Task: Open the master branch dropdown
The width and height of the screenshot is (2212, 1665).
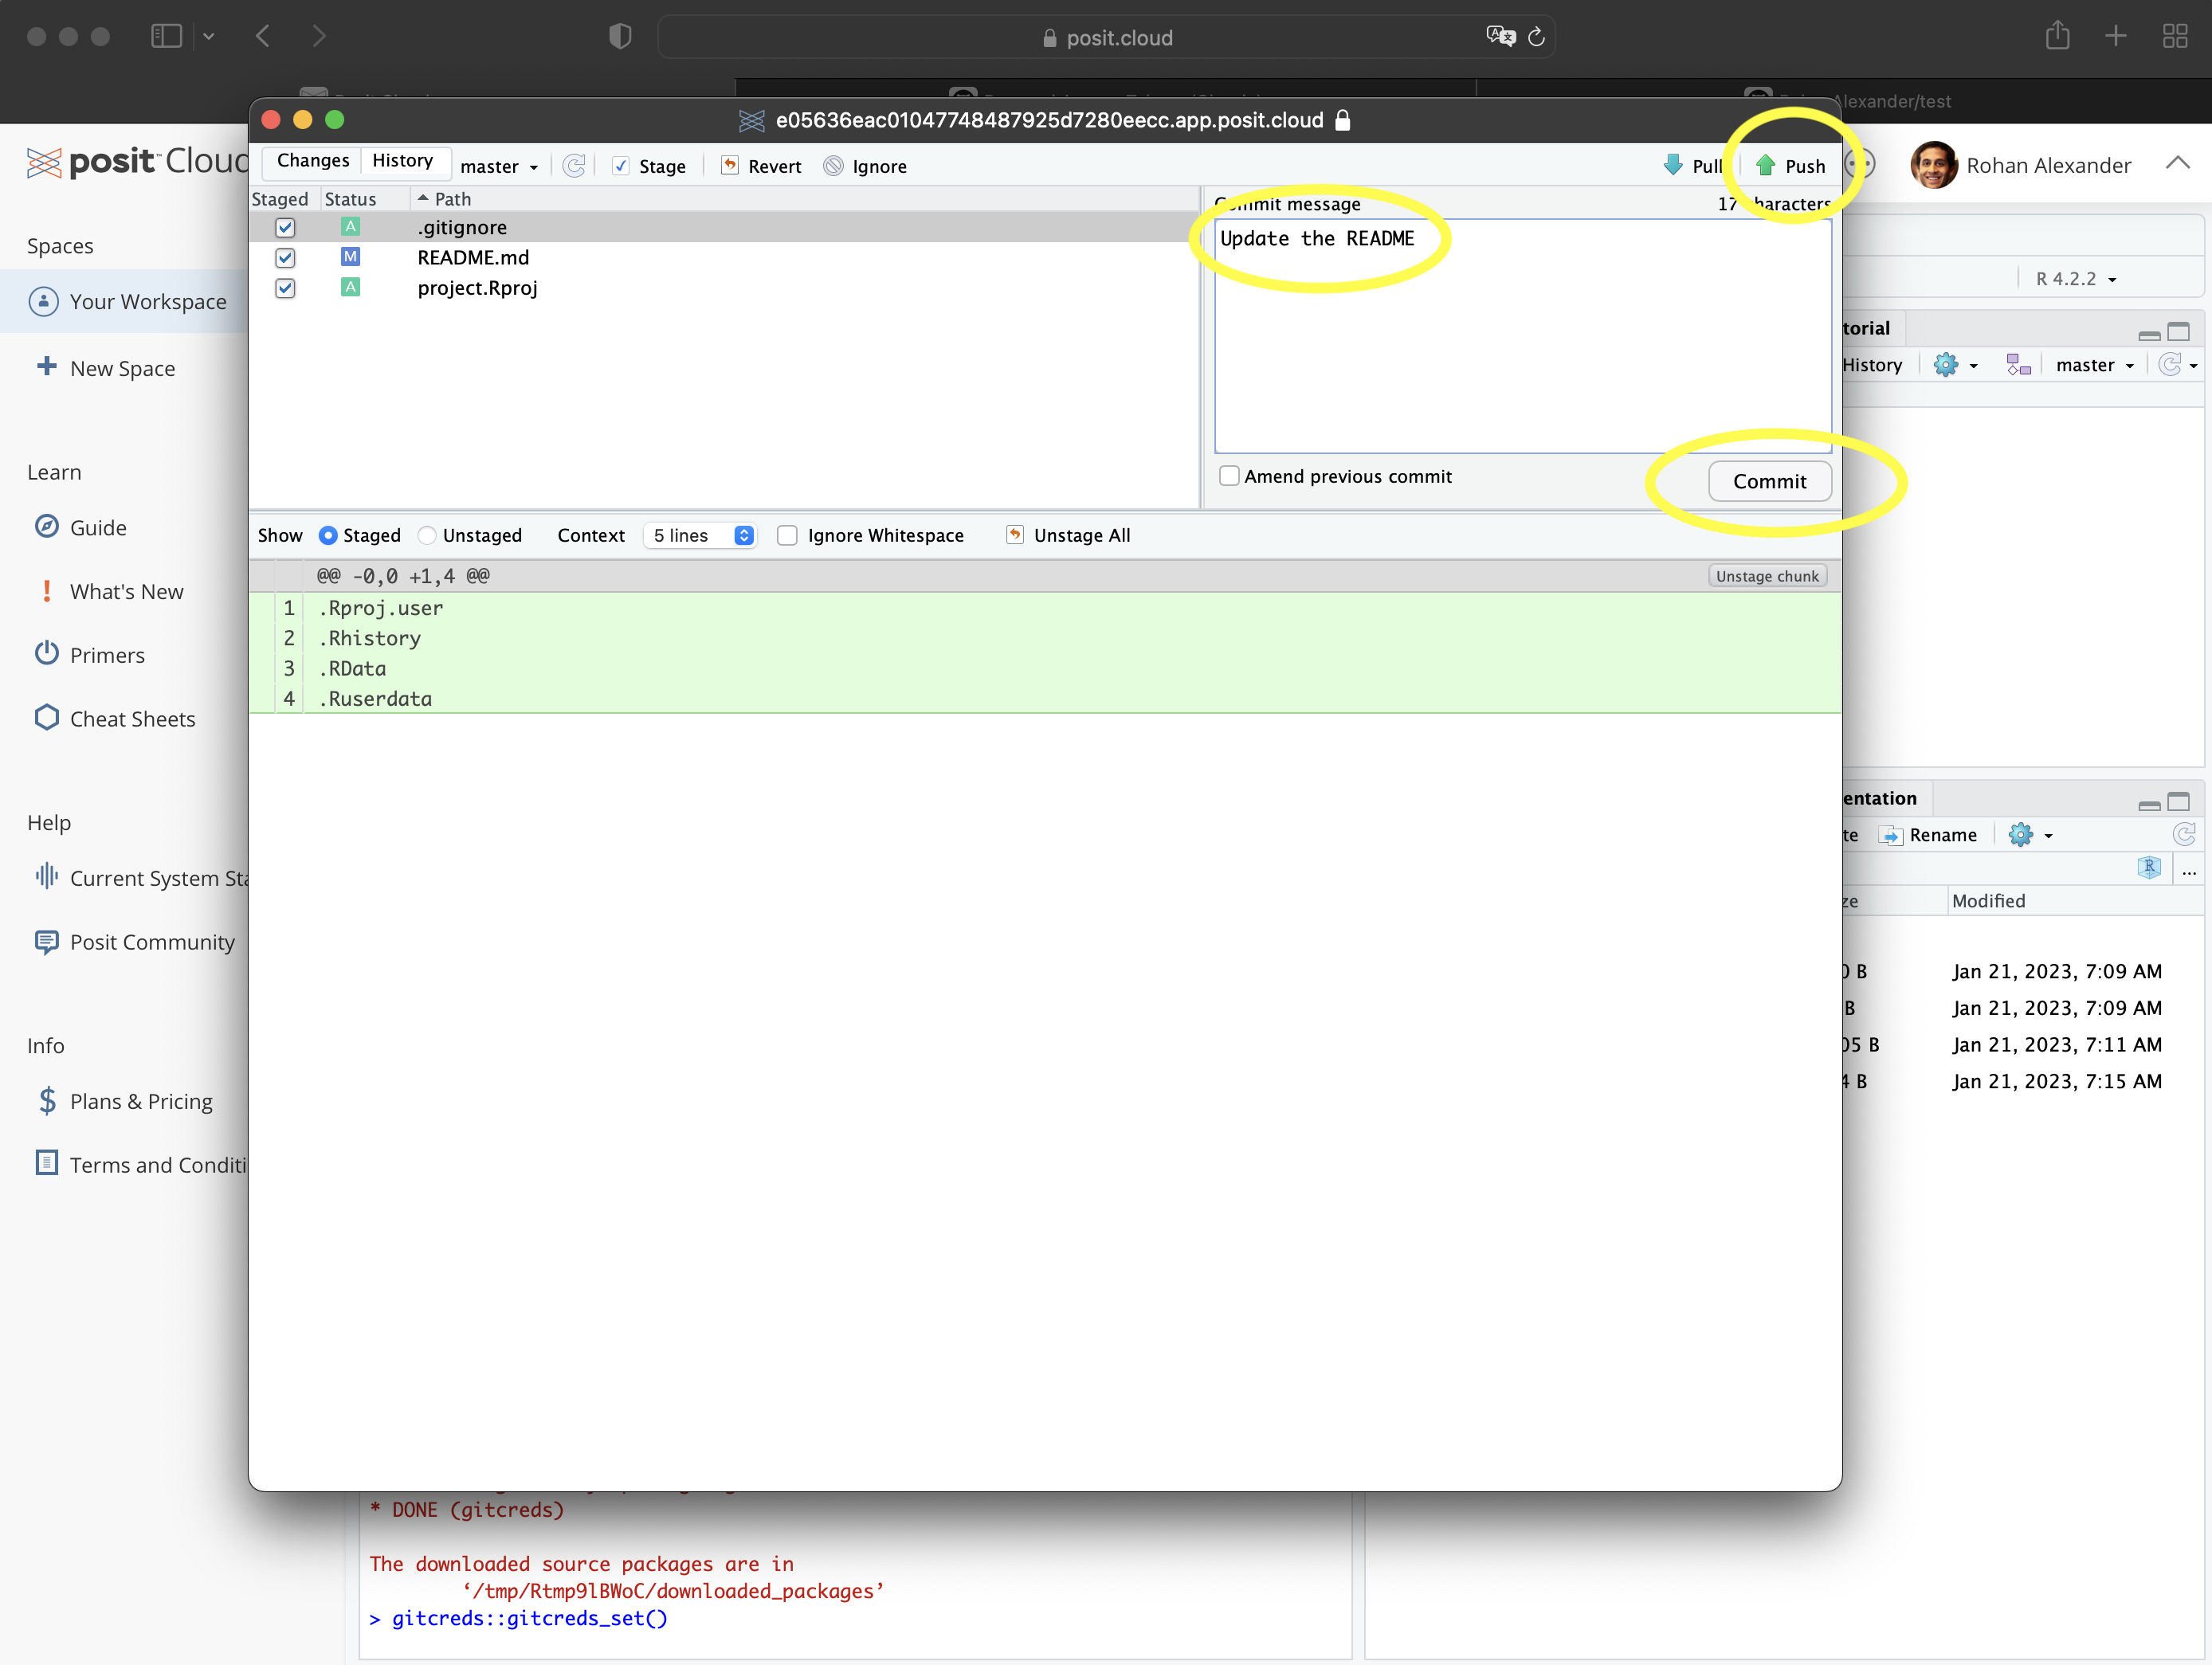Action: pos(499,167)
